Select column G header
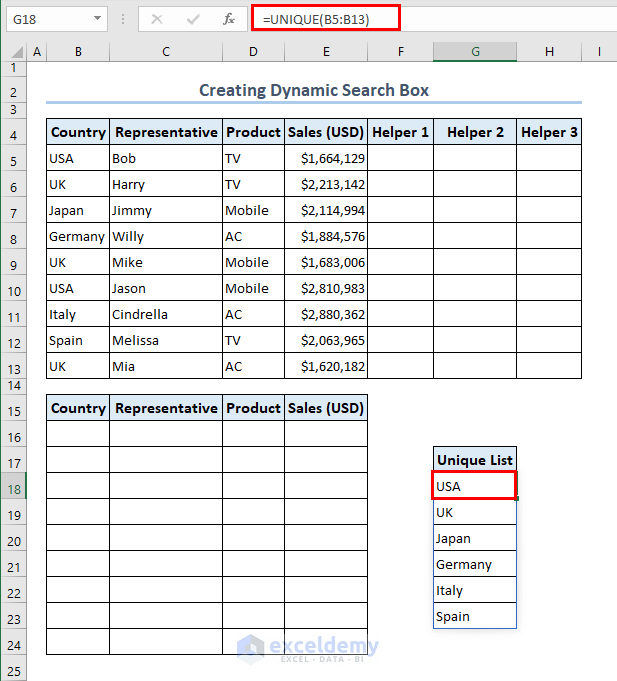 point(475,52)
